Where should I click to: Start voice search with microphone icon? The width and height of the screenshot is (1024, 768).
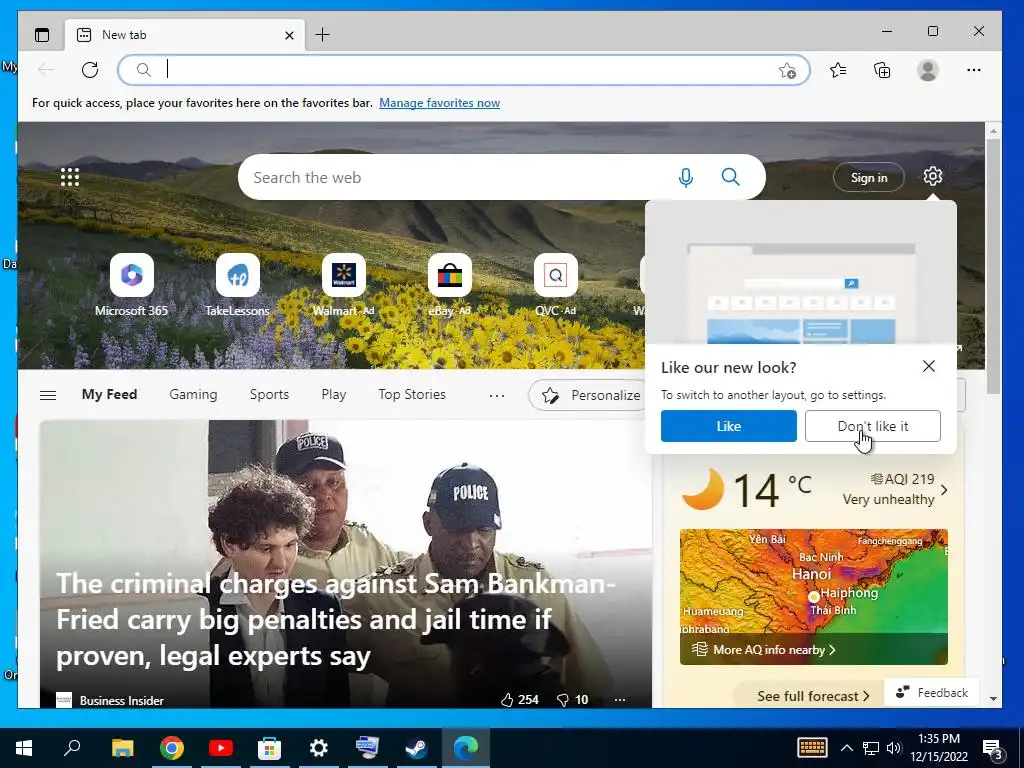pos(686,177)
